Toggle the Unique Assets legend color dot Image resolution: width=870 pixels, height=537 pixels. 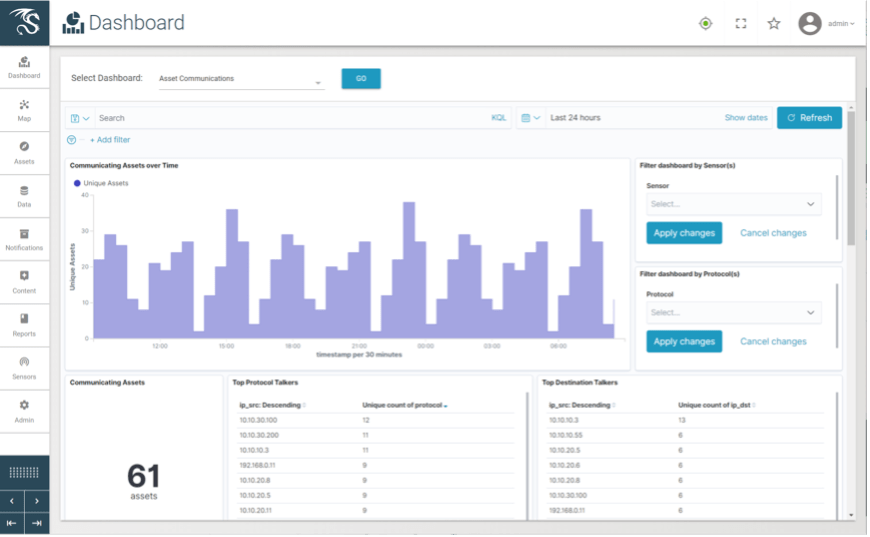pos(77,183)
